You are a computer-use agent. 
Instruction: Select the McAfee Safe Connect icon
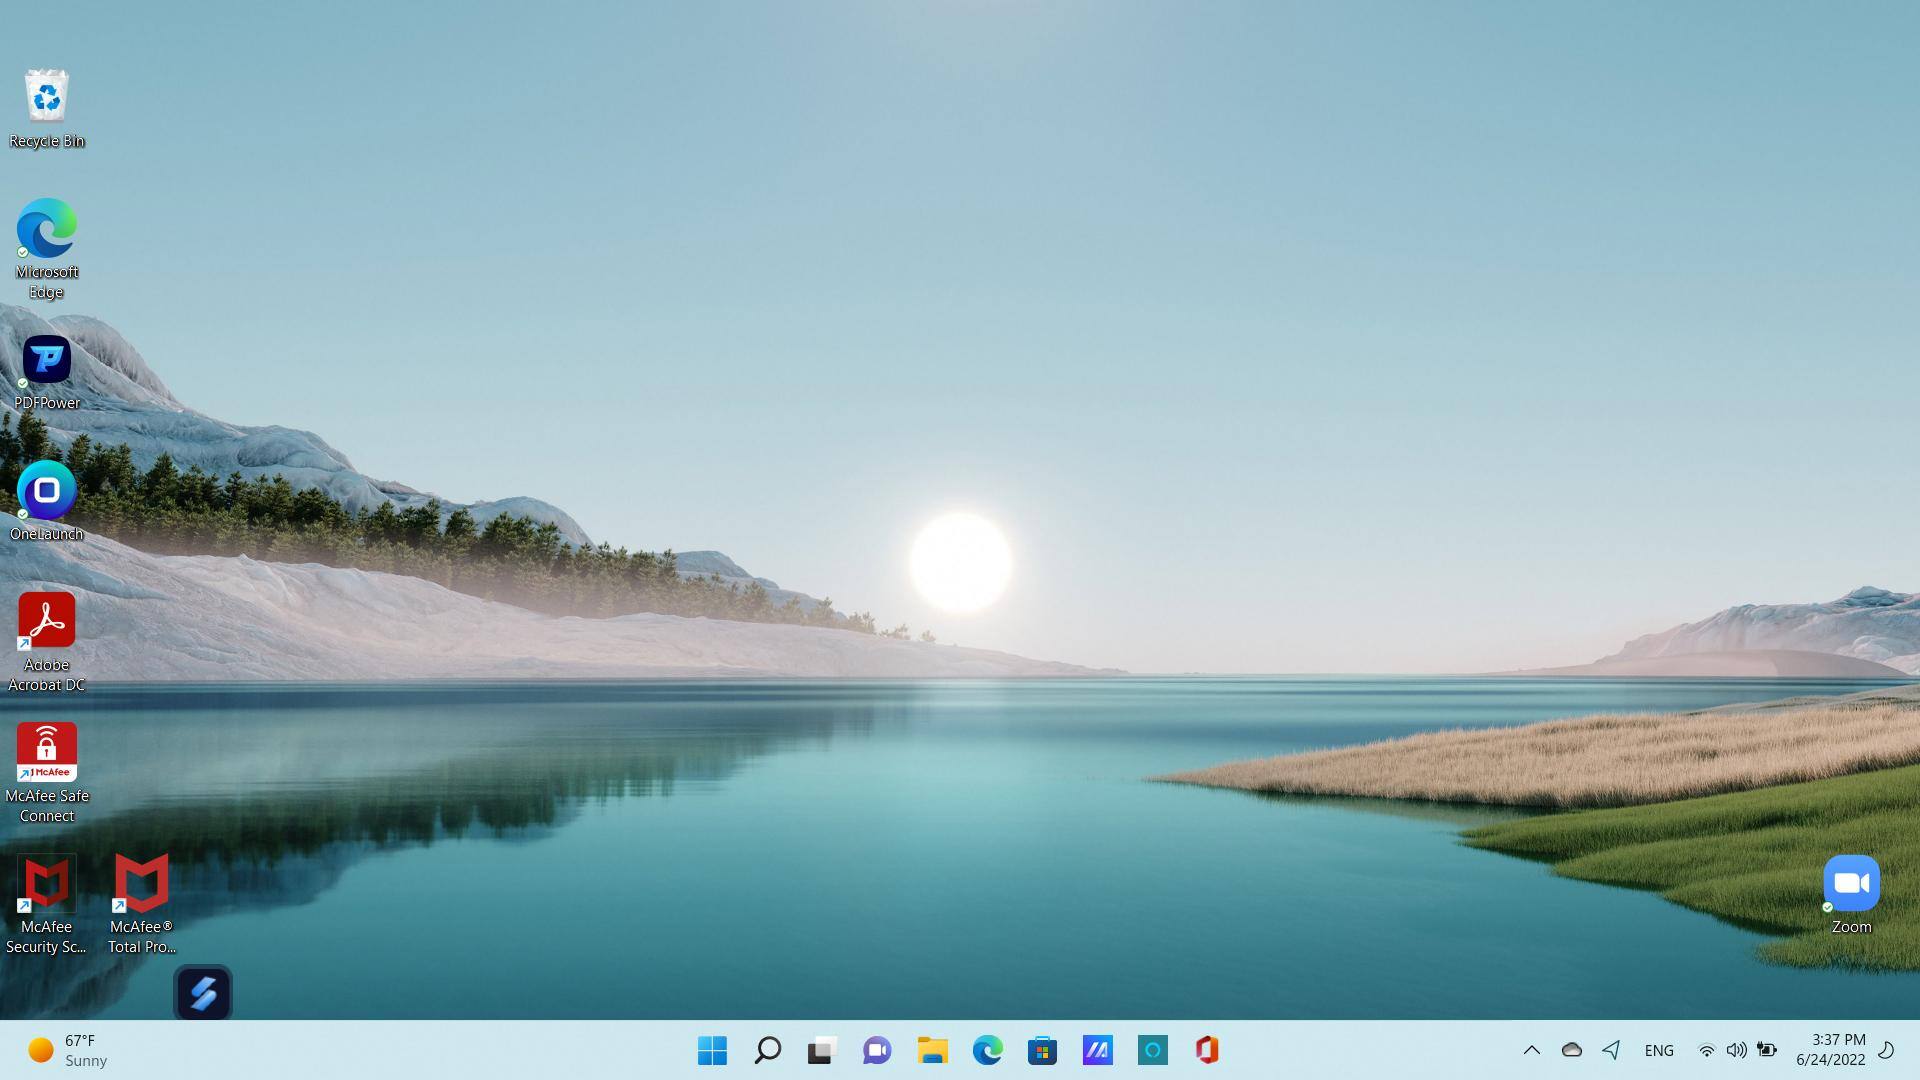pyautogui.click(x=46, y=752)
